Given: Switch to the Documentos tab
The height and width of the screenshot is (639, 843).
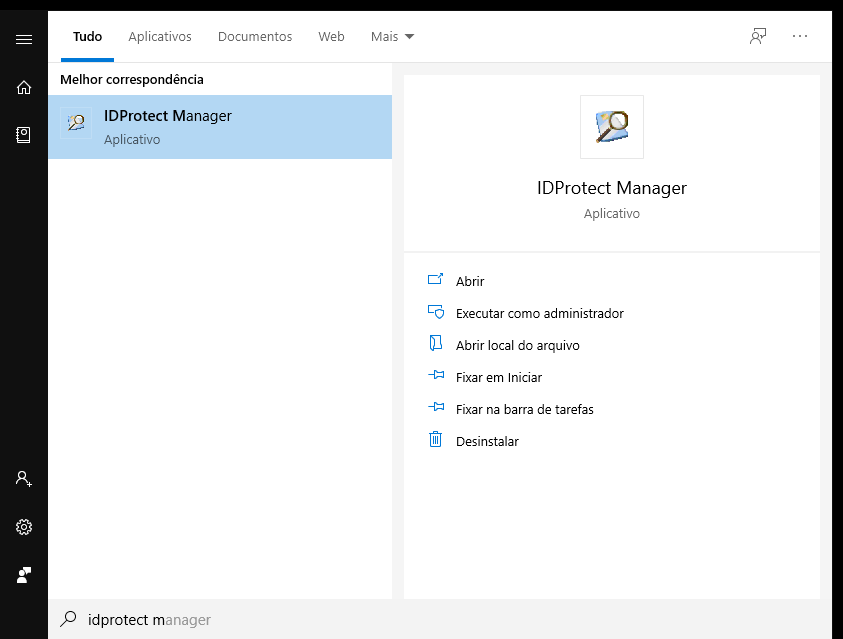Looking at the screenshot, I should [255, 37].
